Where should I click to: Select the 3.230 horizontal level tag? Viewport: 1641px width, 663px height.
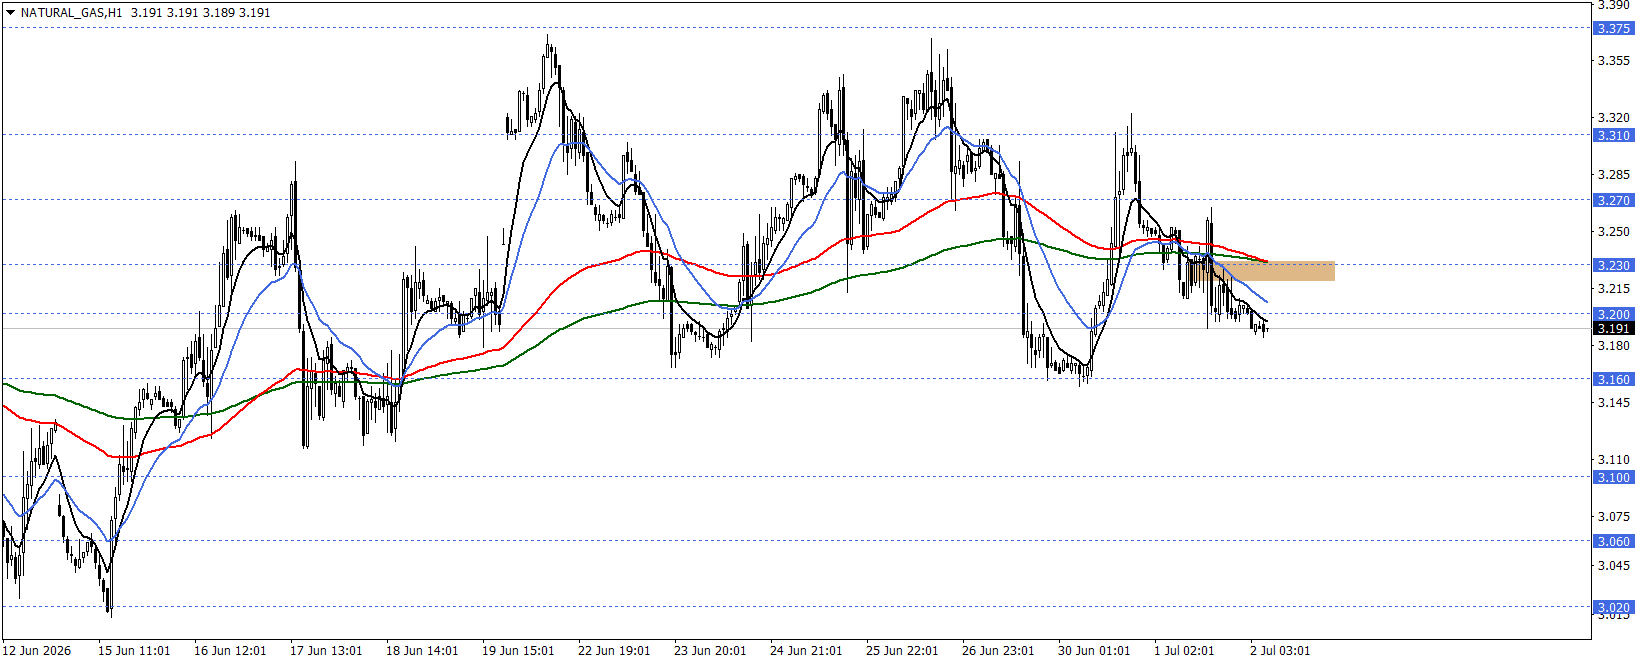pyautogui.click(x=1613, y=265)
